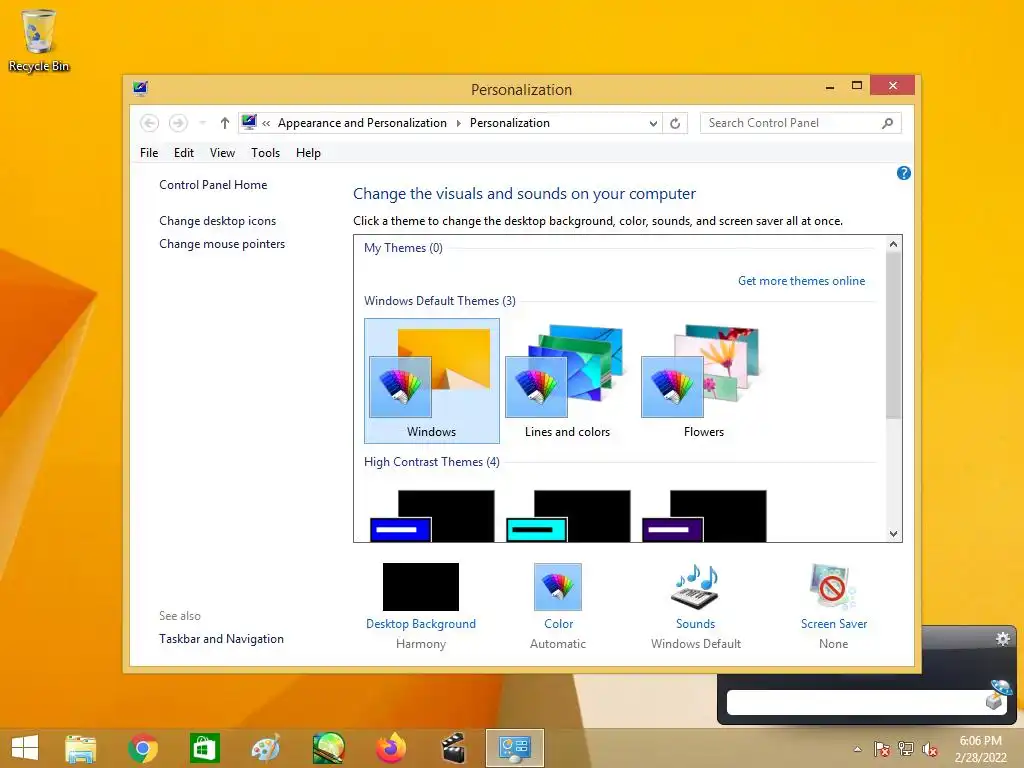Open the Help menu
This screenshot has height=768, width=1024.
pyautogui.click(x=308, y=153)
